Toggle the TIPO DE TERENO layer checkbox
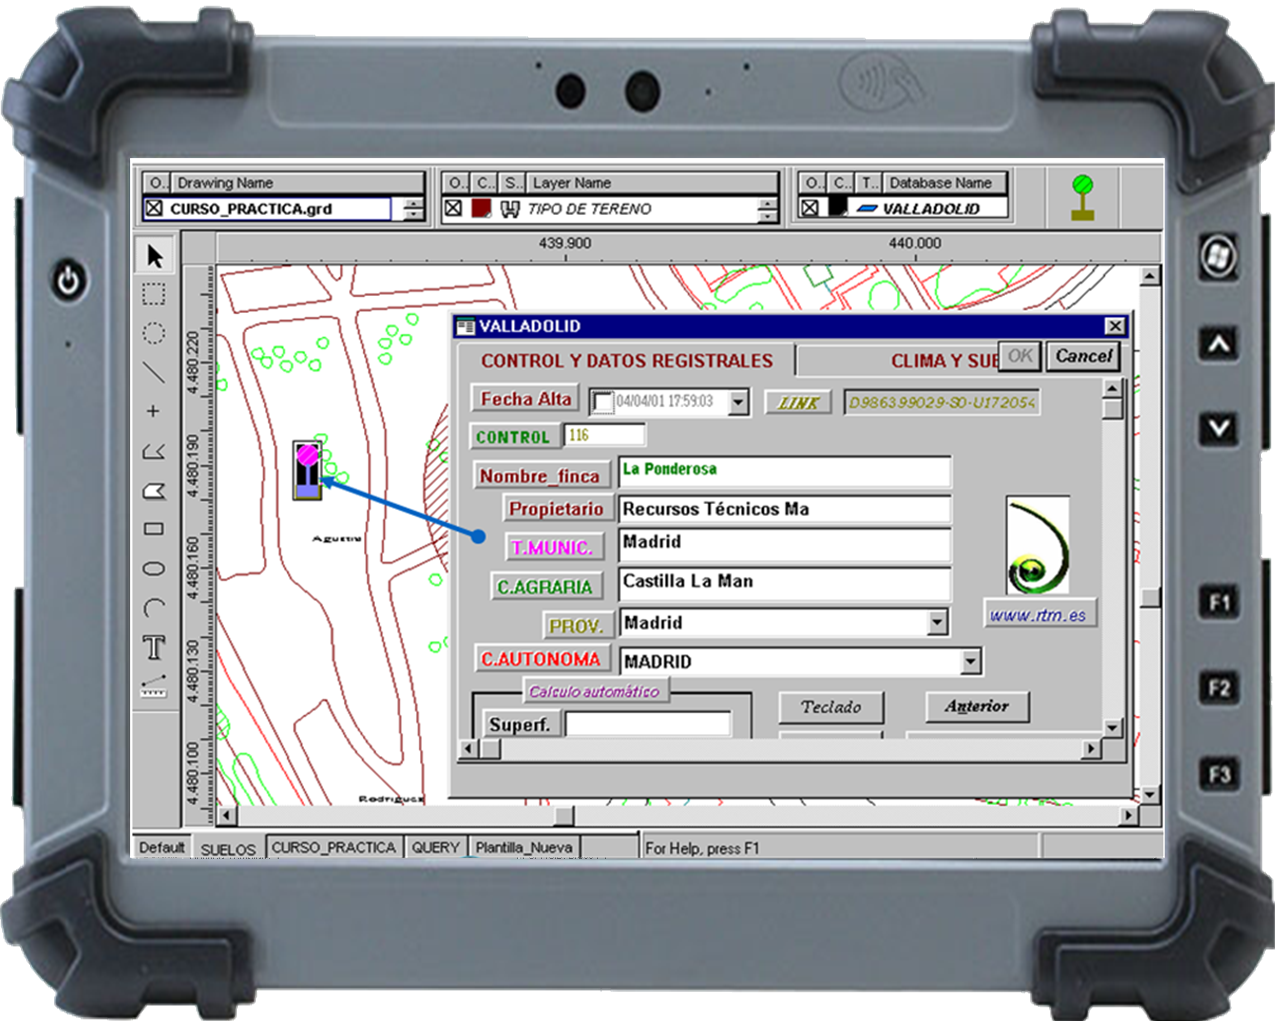The width and height of the screenshot is (1280, 1021). point(453,209)
